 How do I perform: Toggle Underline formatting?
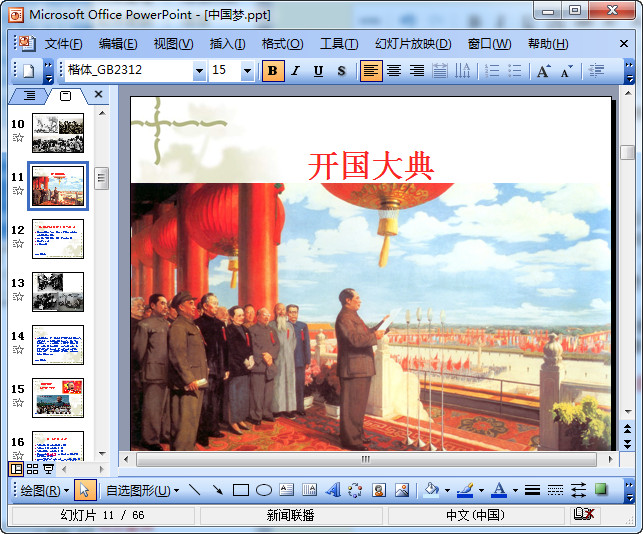click(318, 71)
